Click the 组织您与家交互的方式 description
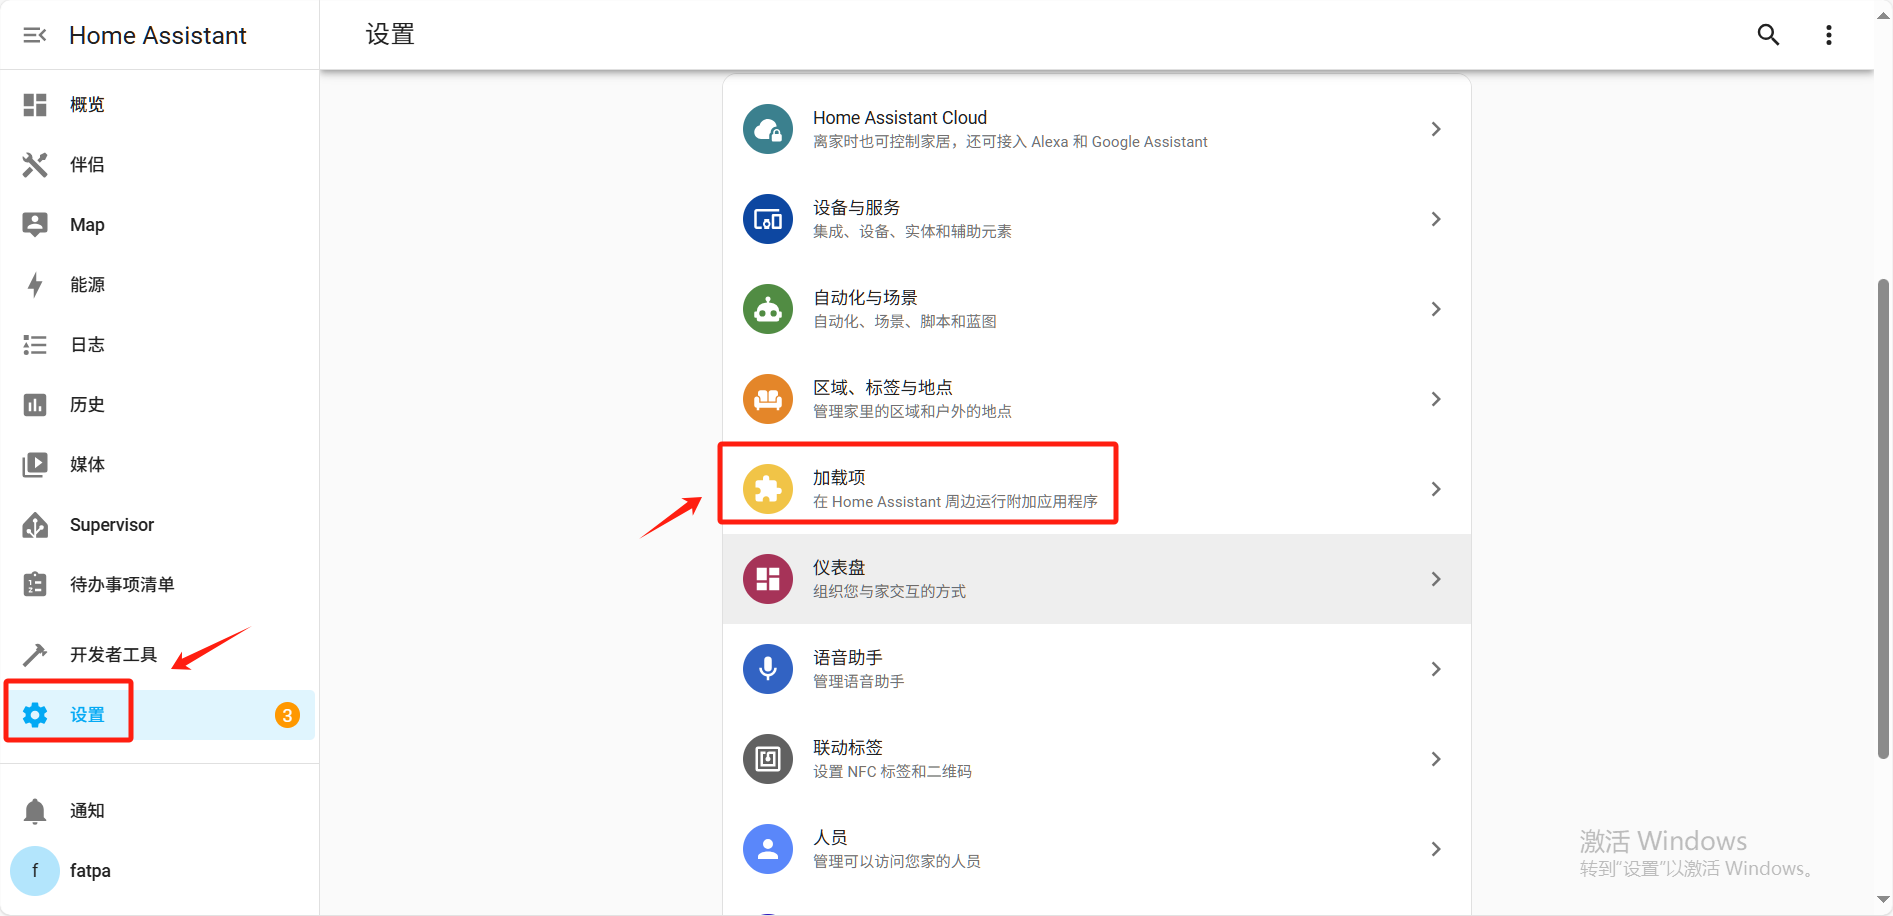This screenshot has height=916, width=1893. pyautogui.click(x=889, y=592)
